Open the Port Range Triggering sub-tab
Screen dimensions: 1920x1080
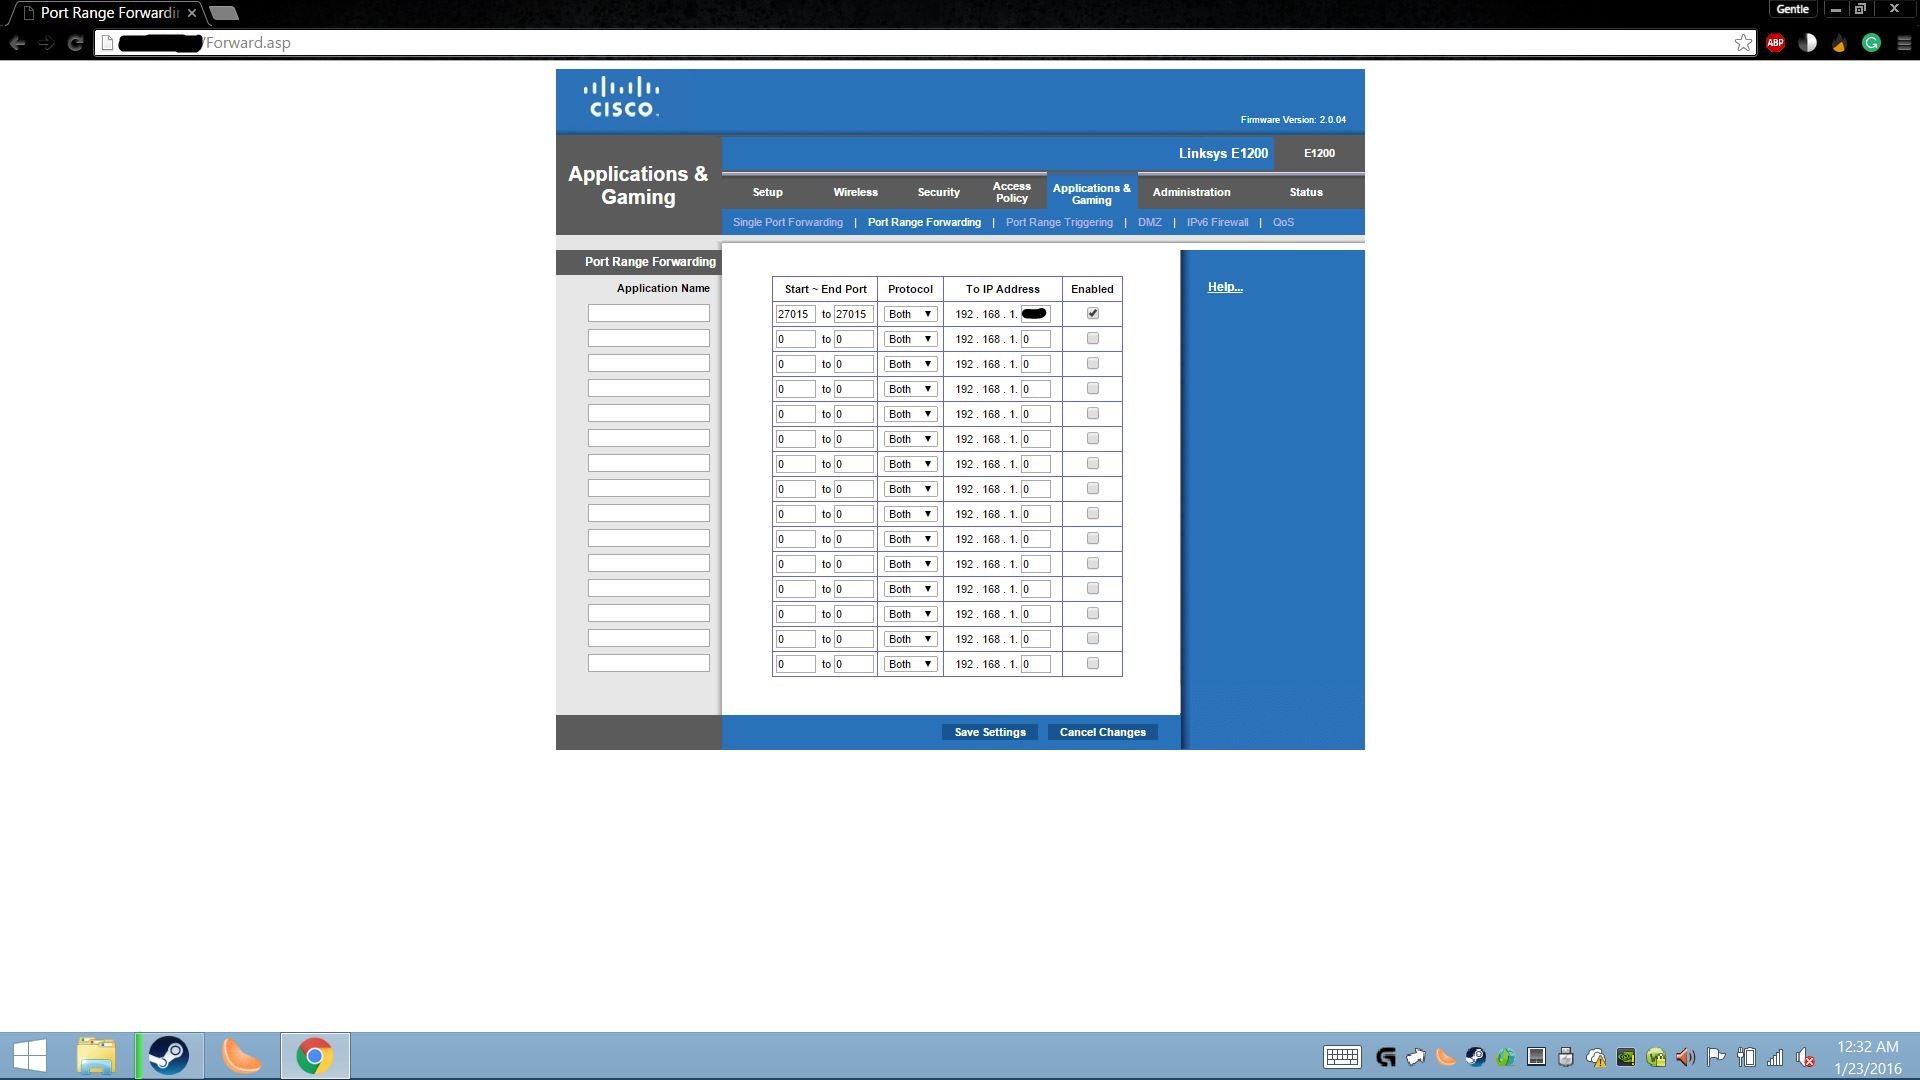(x=1059, y=222)
